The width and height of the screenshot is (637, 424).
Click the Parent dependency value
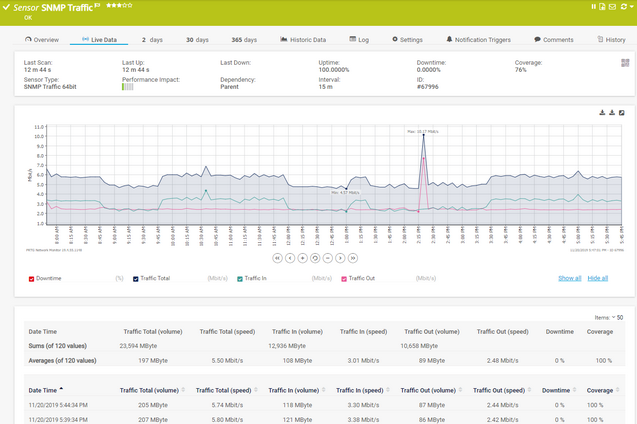230,87
